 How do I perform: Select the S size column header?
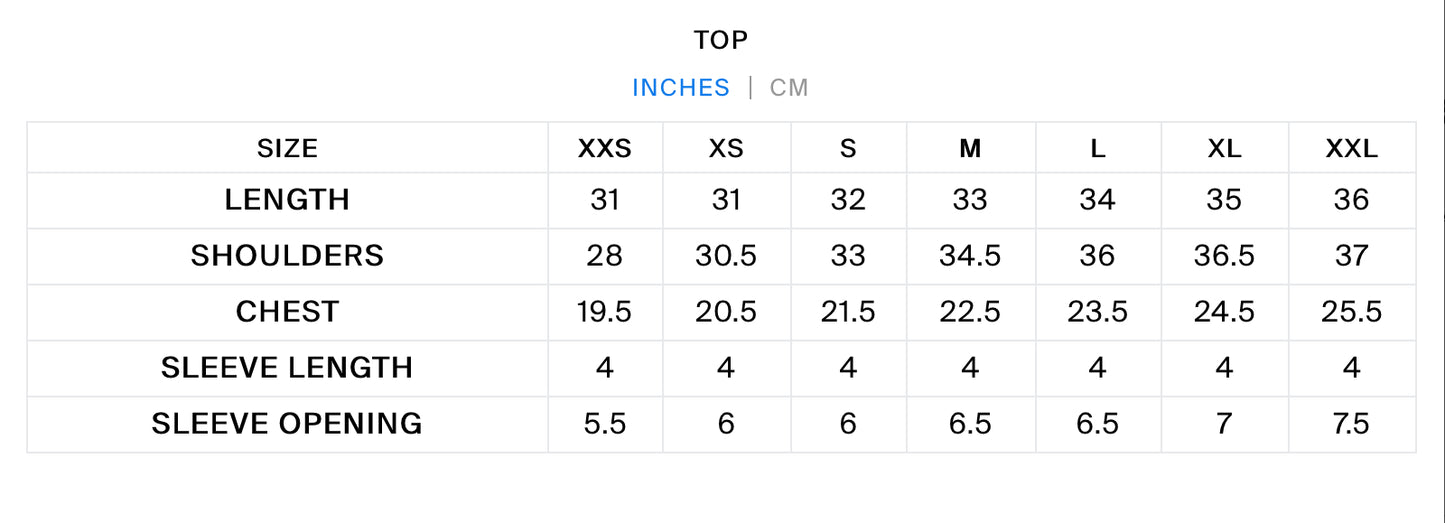[848, 149]
